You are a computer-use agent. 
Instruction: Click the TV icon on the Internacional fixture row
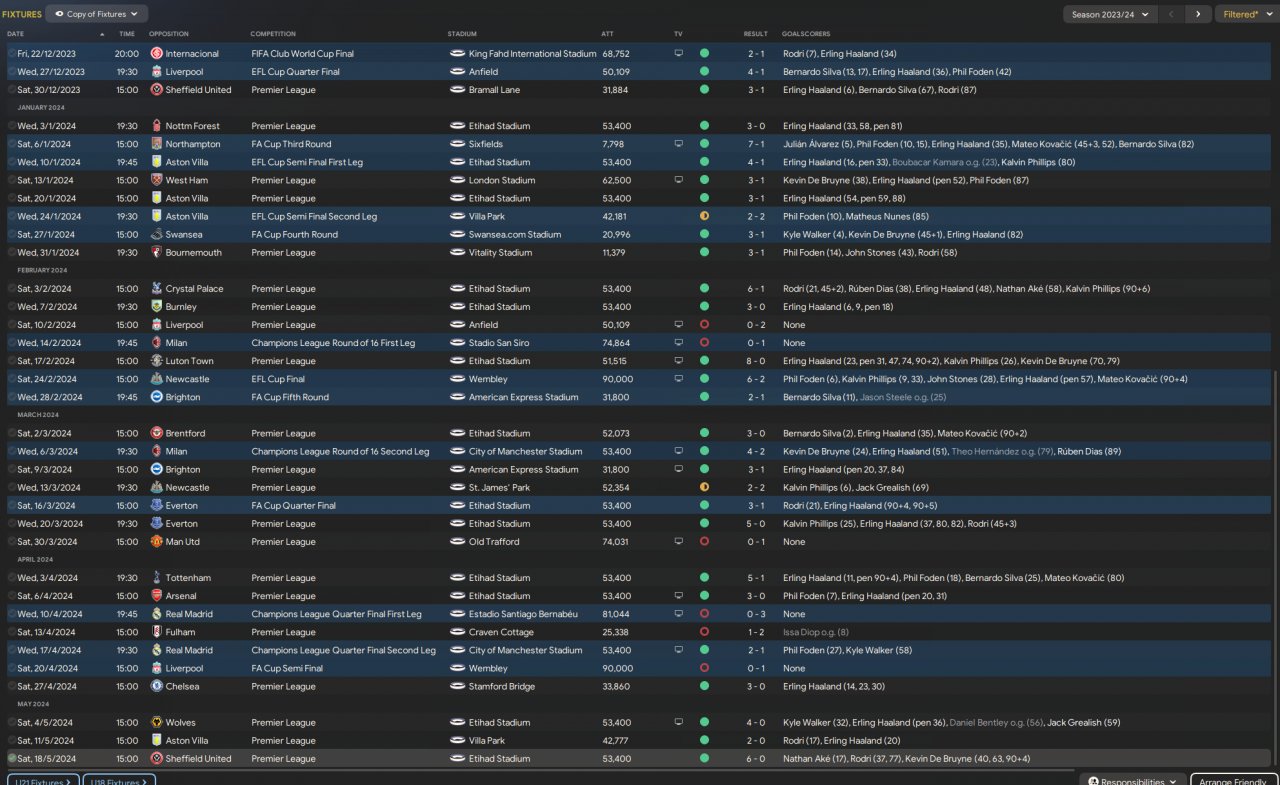coord(679,54)
